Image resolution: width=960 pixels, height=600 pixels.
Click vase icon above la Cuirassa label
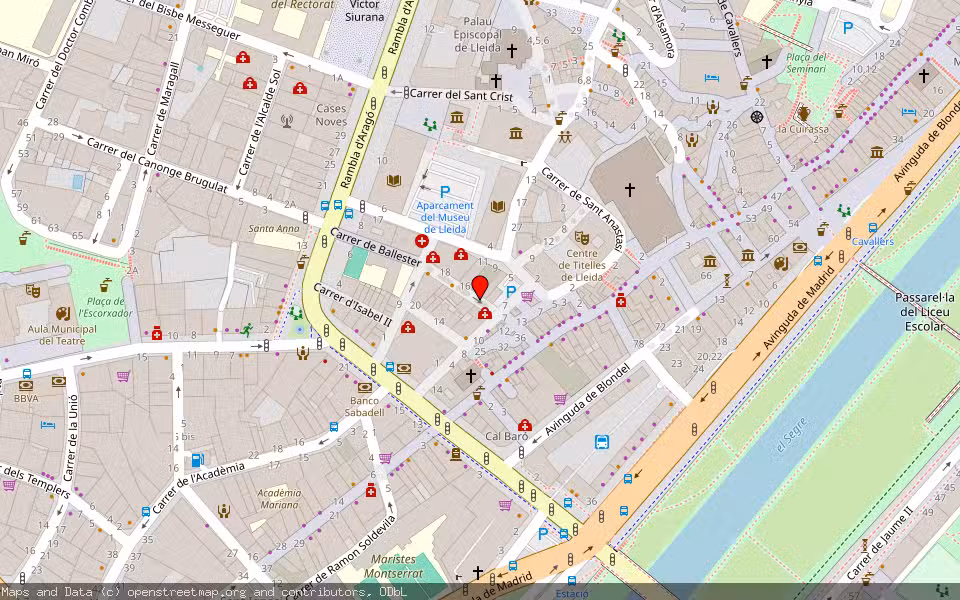click(804, 114)
